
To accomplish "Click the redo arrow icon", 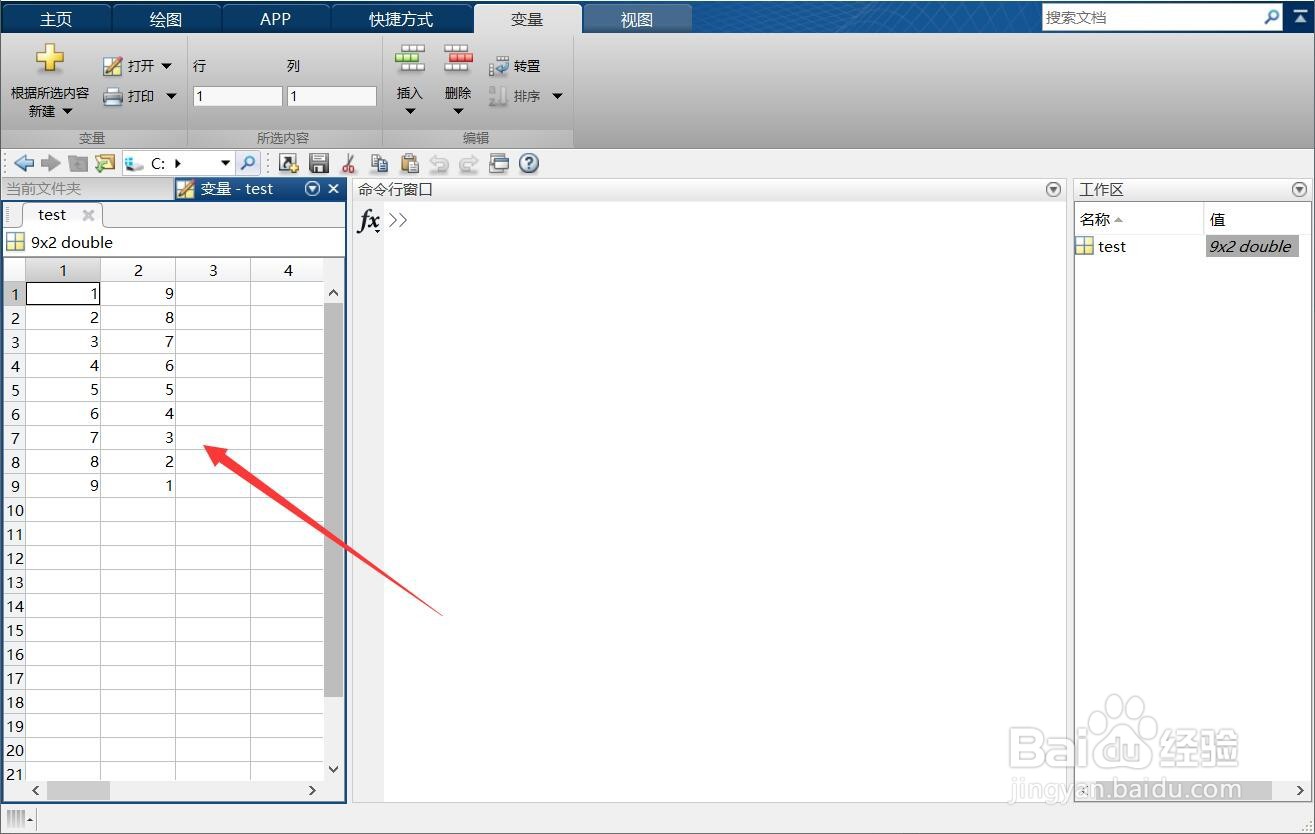I will (469, 163).
